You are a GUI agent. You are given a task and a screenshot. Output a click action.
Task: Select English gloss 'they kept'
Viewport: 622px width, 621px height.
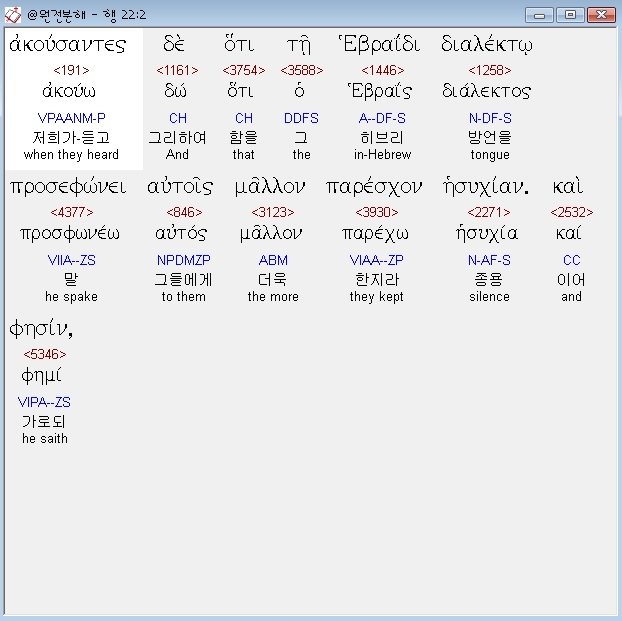376,296
